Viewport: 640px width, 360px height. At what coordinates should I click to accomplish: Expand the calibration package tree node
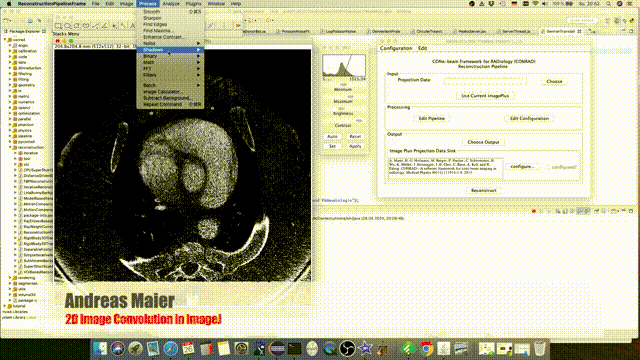click(x=10, y=51)
